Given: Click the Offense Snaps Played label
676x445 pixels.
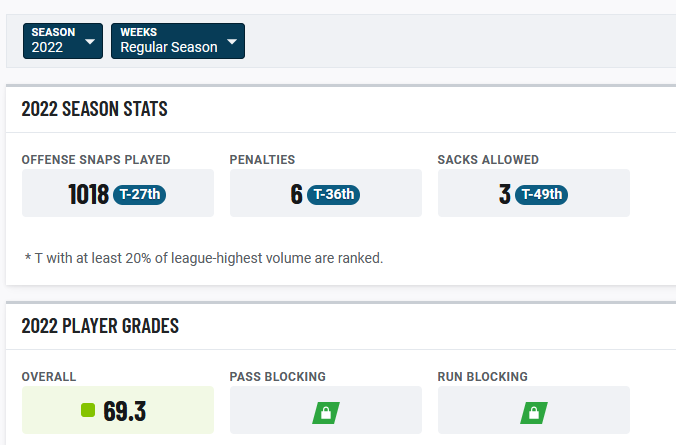Looking at the screenshot, I should pos(96,160).
